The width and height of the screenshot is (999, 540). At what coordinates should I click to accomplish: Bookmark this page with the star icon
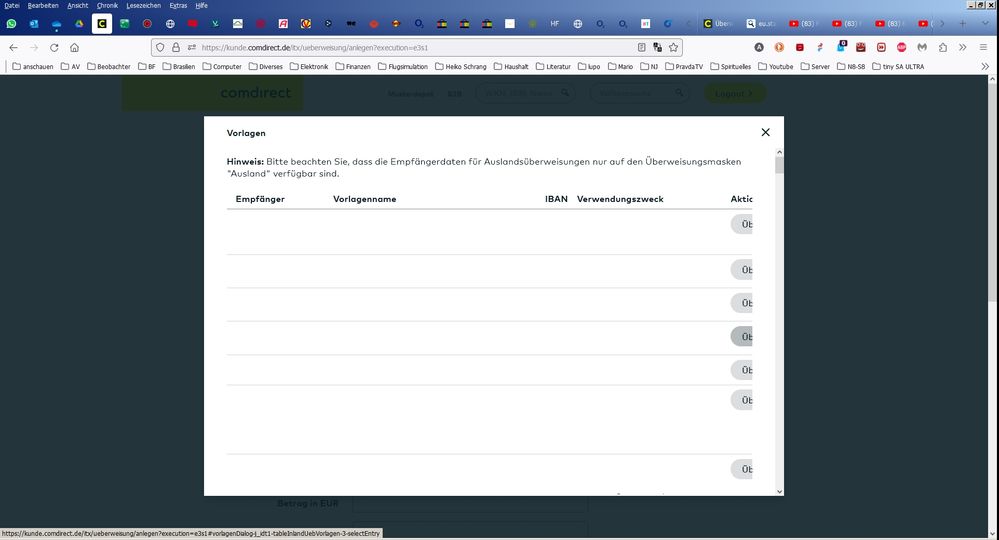click(674, 47)
